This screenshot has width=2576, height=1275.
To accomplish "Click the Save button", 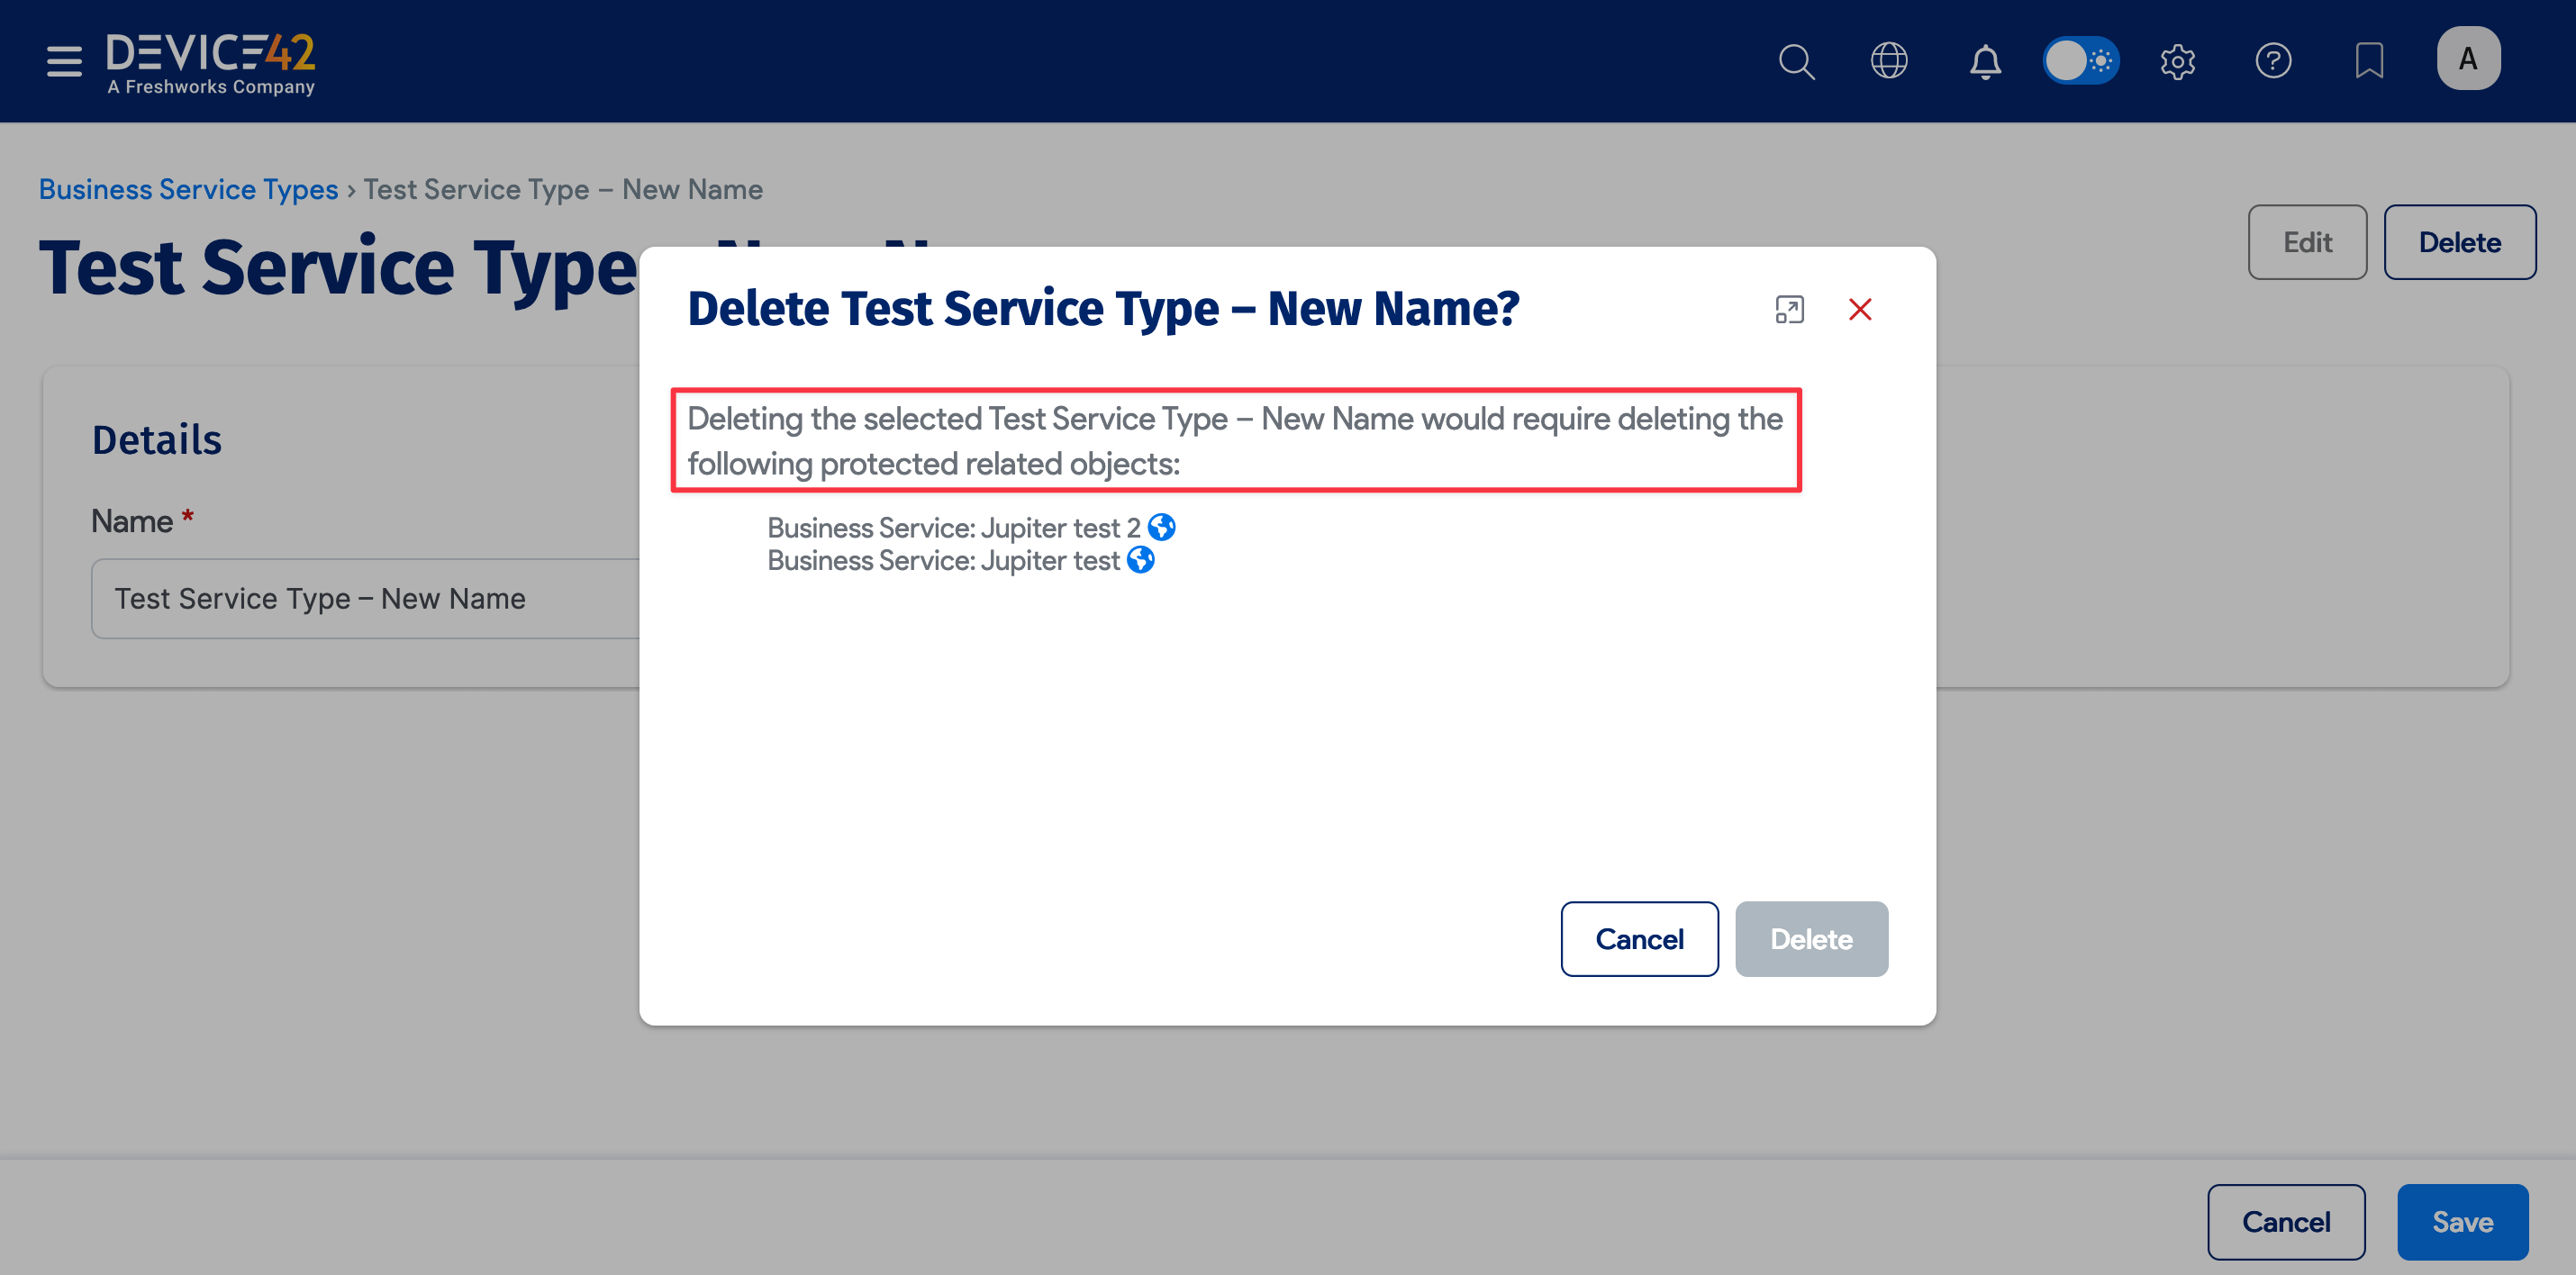I will point(2462,1221).
